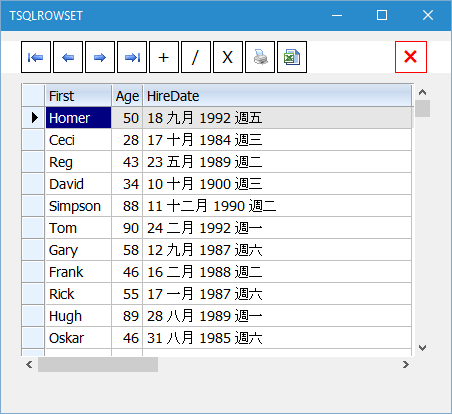Move to previous record arrow
The height and width of the screenshot is (414, 452).
[x=68, y=57]
